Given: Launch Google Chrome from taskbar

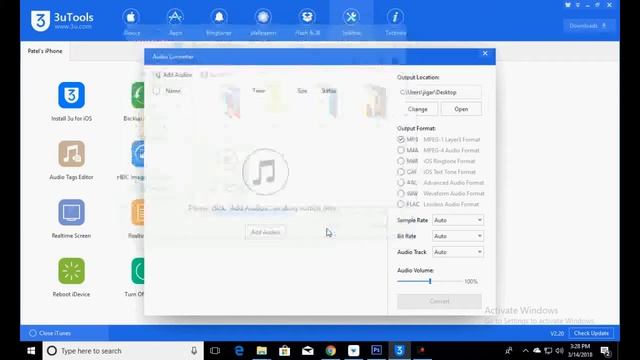Looking at the screenshot, I should [331, 351].
